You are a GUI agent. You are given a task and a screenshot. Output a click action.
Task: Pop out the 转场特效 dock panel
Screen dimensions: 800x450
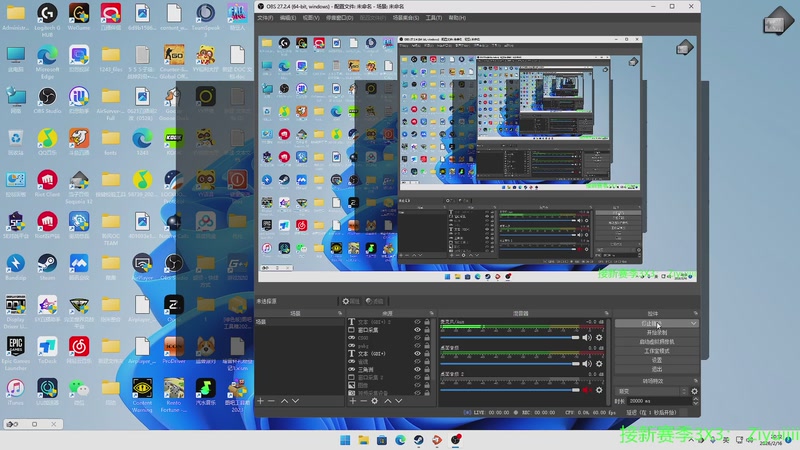[695, 381]
